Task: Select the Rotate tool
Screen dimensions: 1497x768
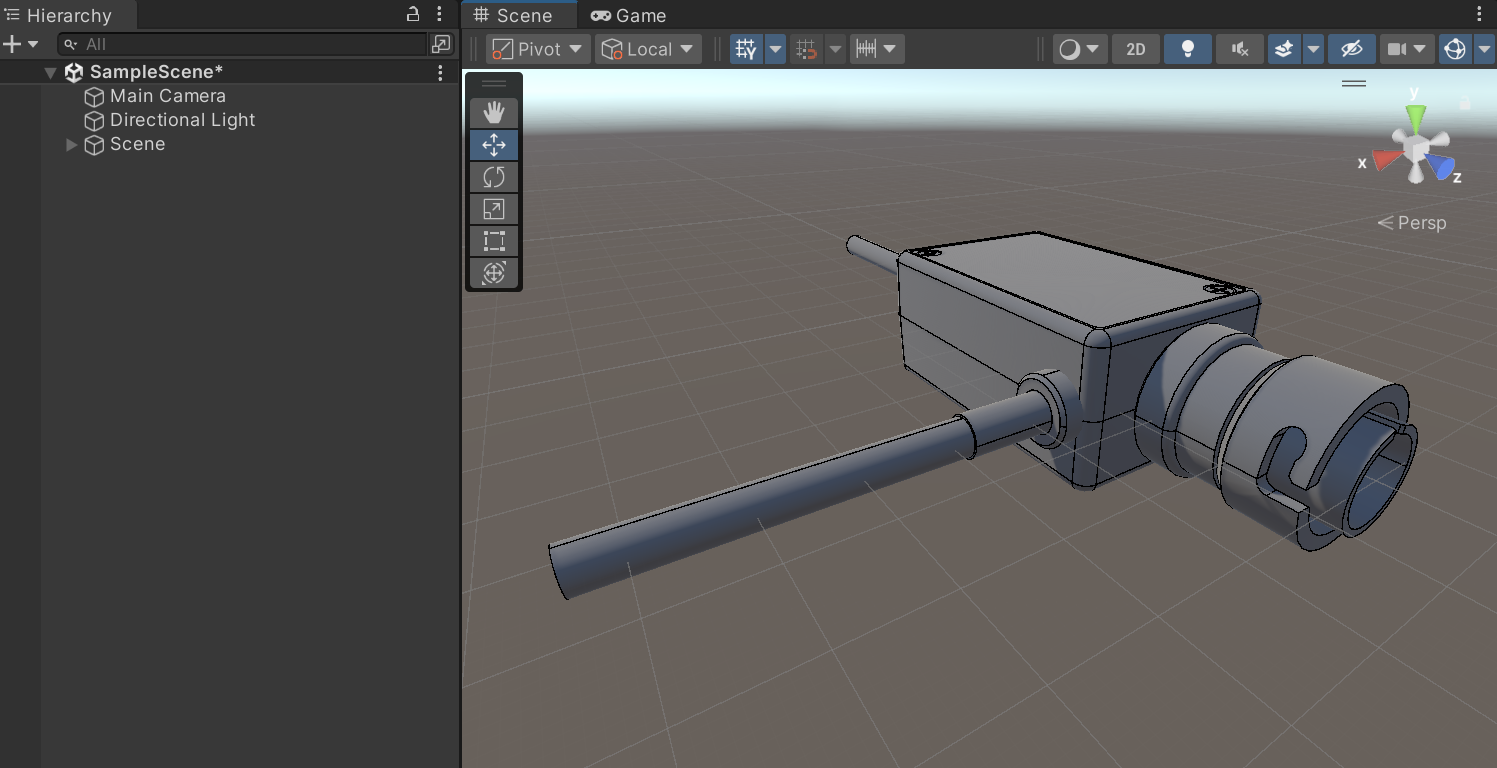Action: [x=494, y=177]
